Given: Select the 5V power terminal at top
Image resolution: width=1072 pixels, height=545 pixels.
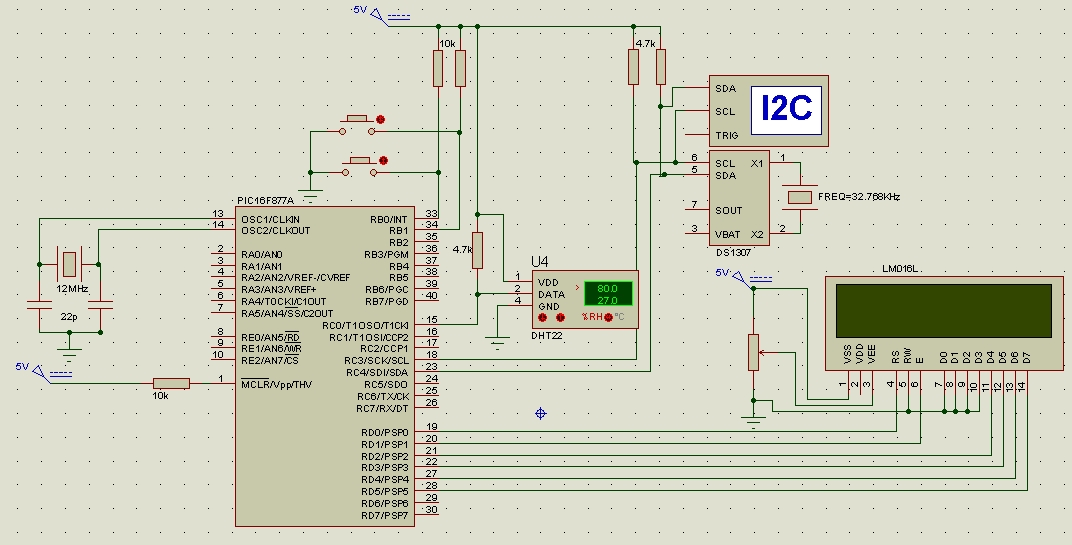Looking at the screenshot, I should pos(380,16).
